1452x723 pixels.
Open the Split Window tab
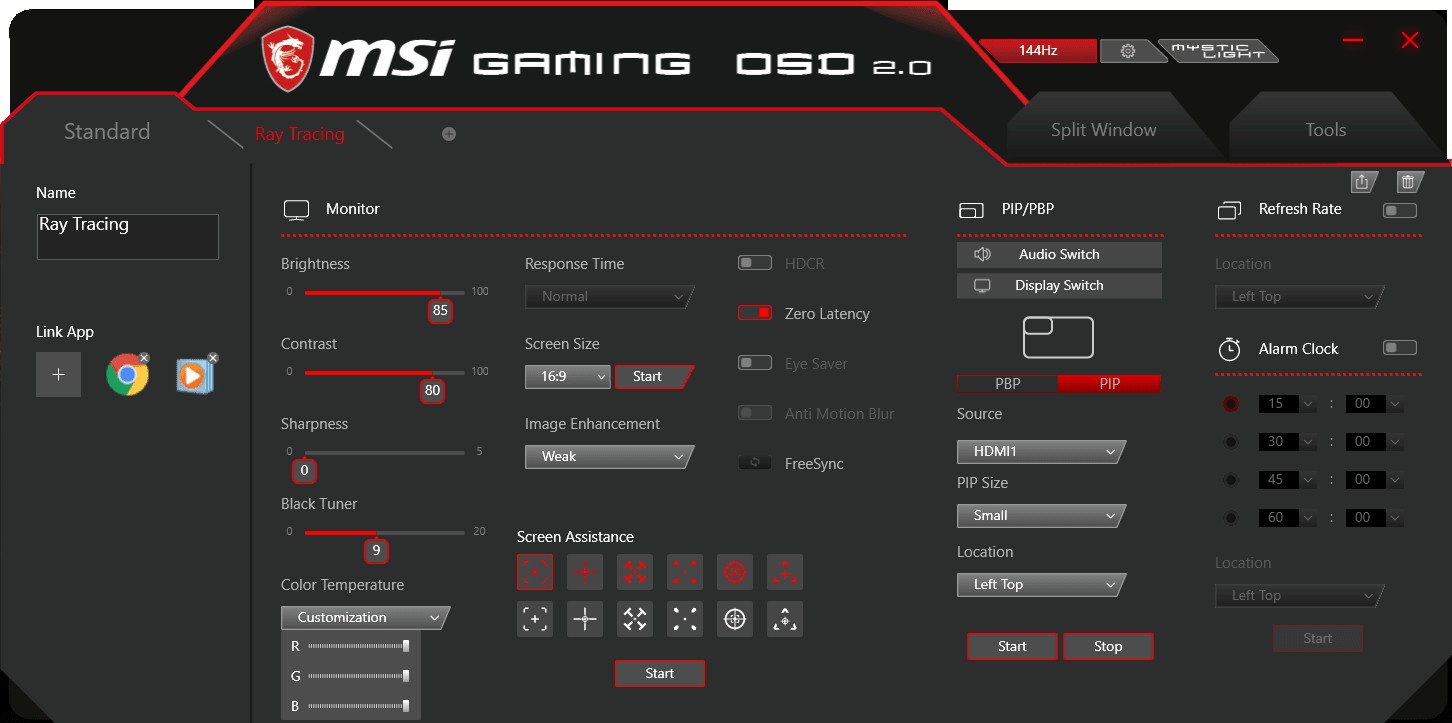click(x=1104, y=130)
